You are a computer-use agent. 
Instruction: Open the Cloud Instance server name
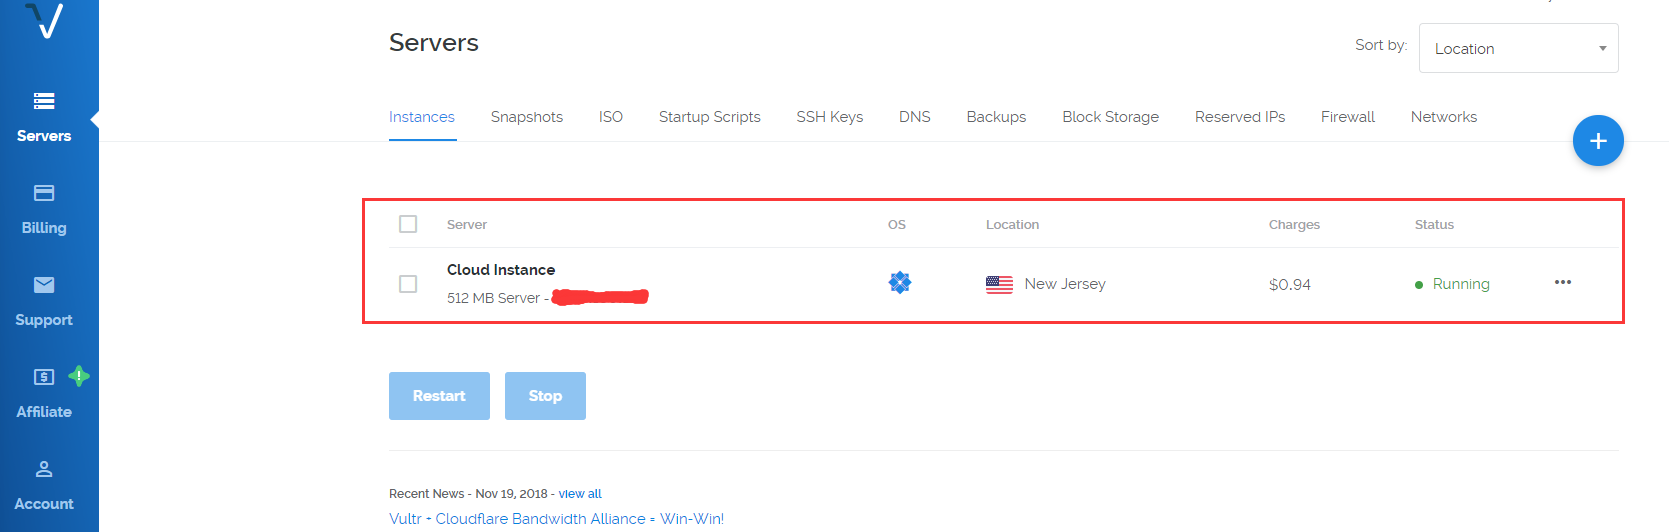(x=501, y=270)
